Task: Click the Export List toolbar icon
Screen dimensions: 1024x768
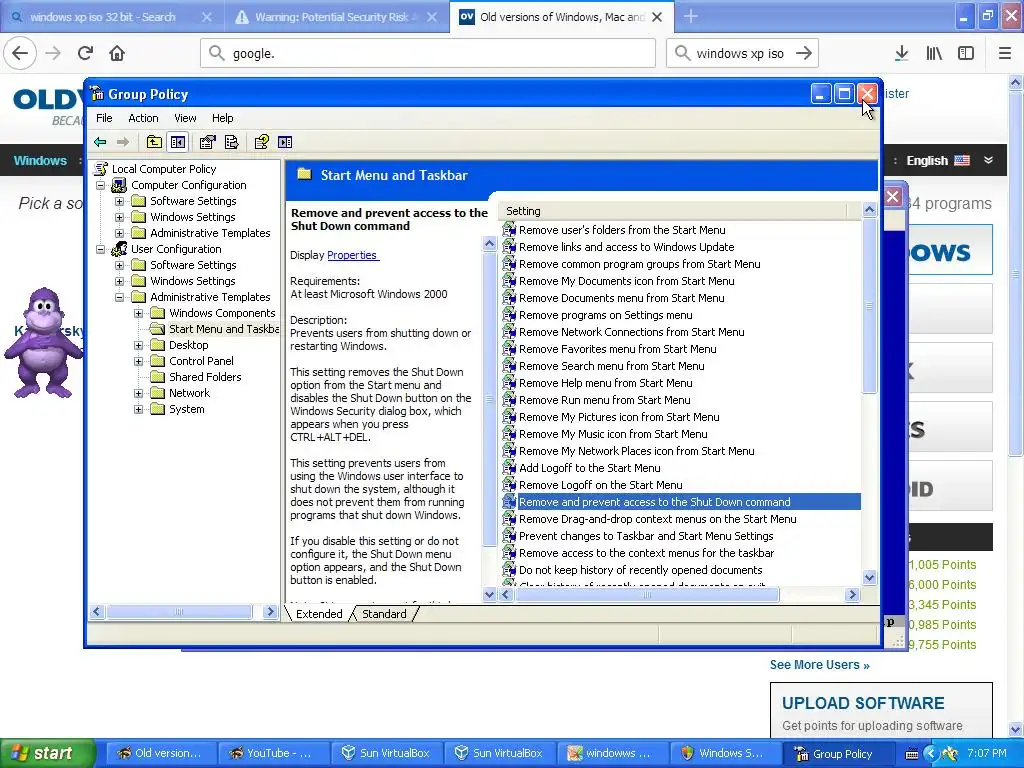Action: point(232,142)
